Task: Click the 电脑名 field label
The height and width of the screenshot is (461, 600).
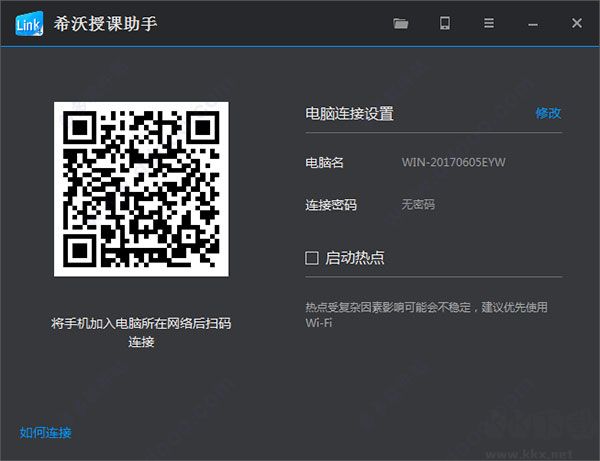Action: click(324, 163)
